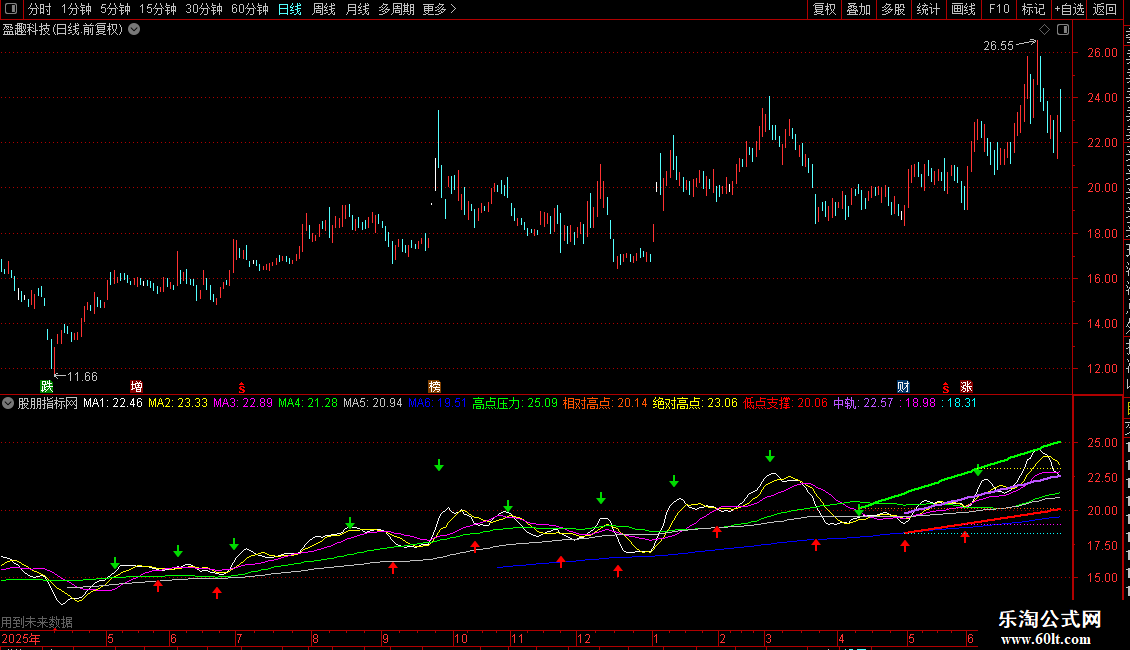Select the 5分钟 period tab
The height and width of the screenshot is (650, 1130).
click(x=115, y=9)
